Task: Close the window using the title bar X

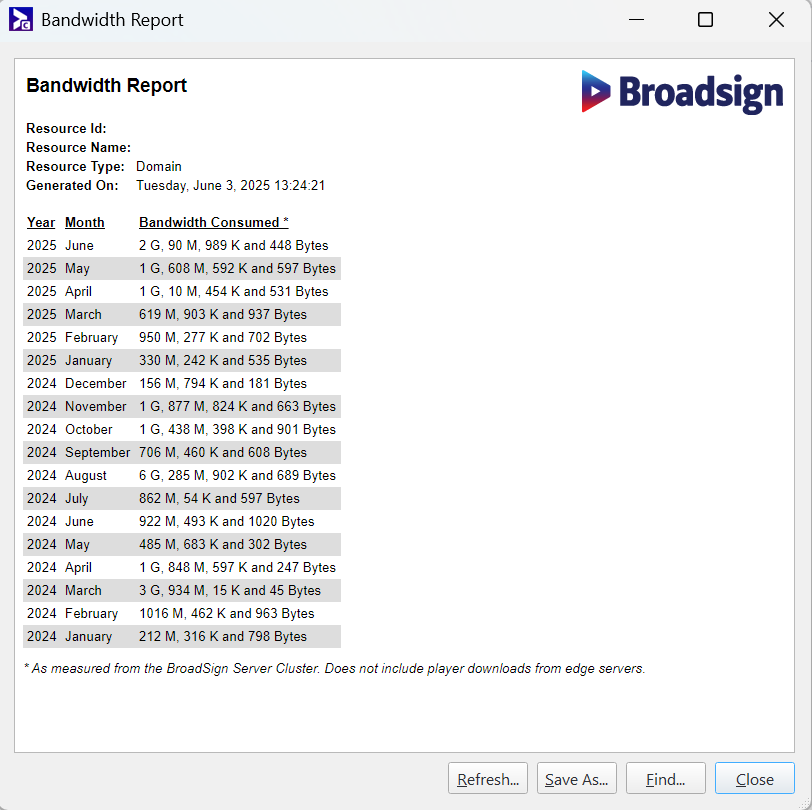Action: tap(775, 20)
